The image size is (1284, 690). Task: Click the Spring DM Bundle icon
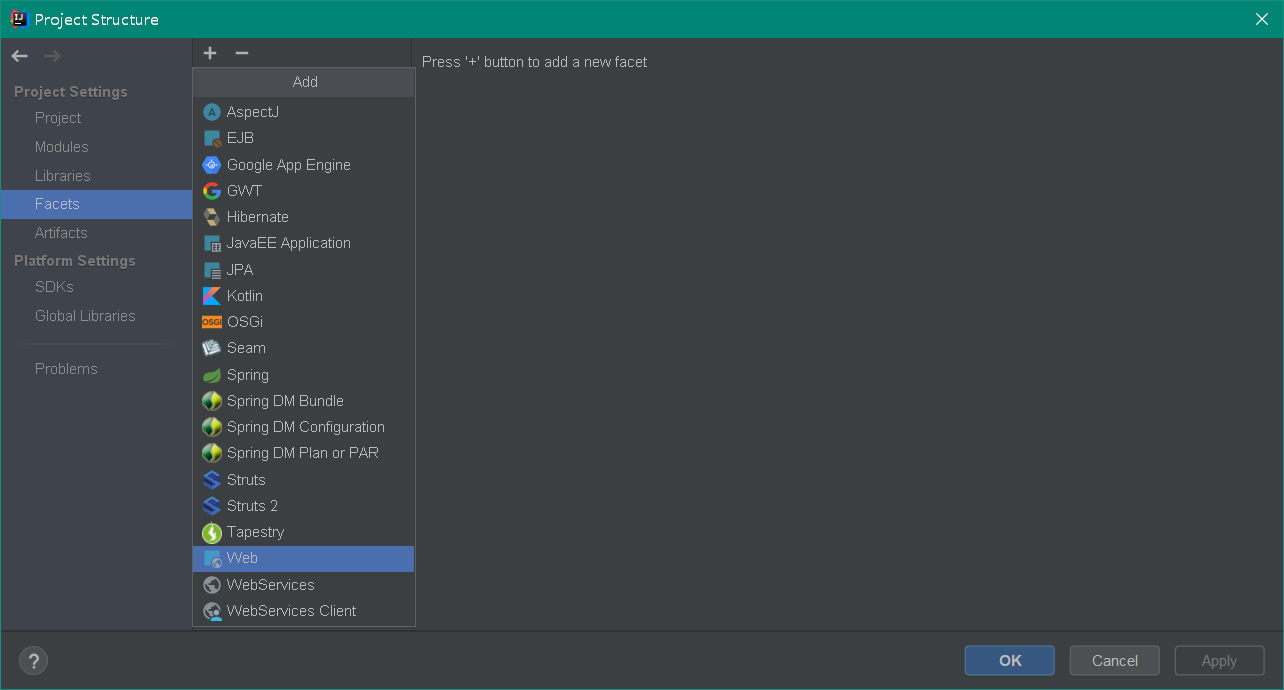[211, 401]
